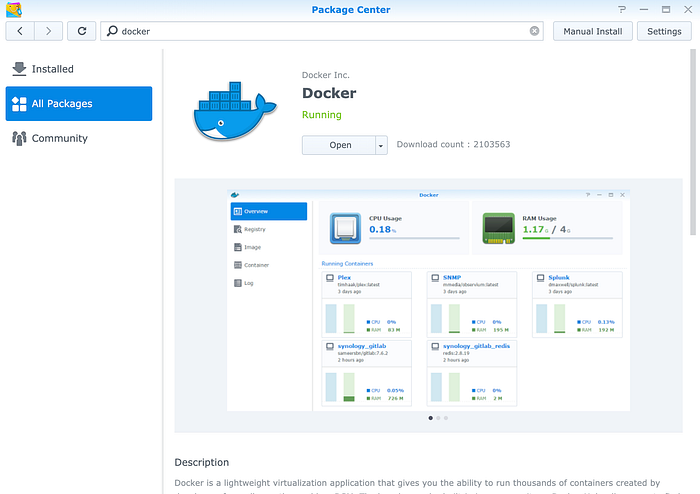Viewport: 700px width, 494px height.
Task: Click the Manual Install button
Action: point(592,31)
